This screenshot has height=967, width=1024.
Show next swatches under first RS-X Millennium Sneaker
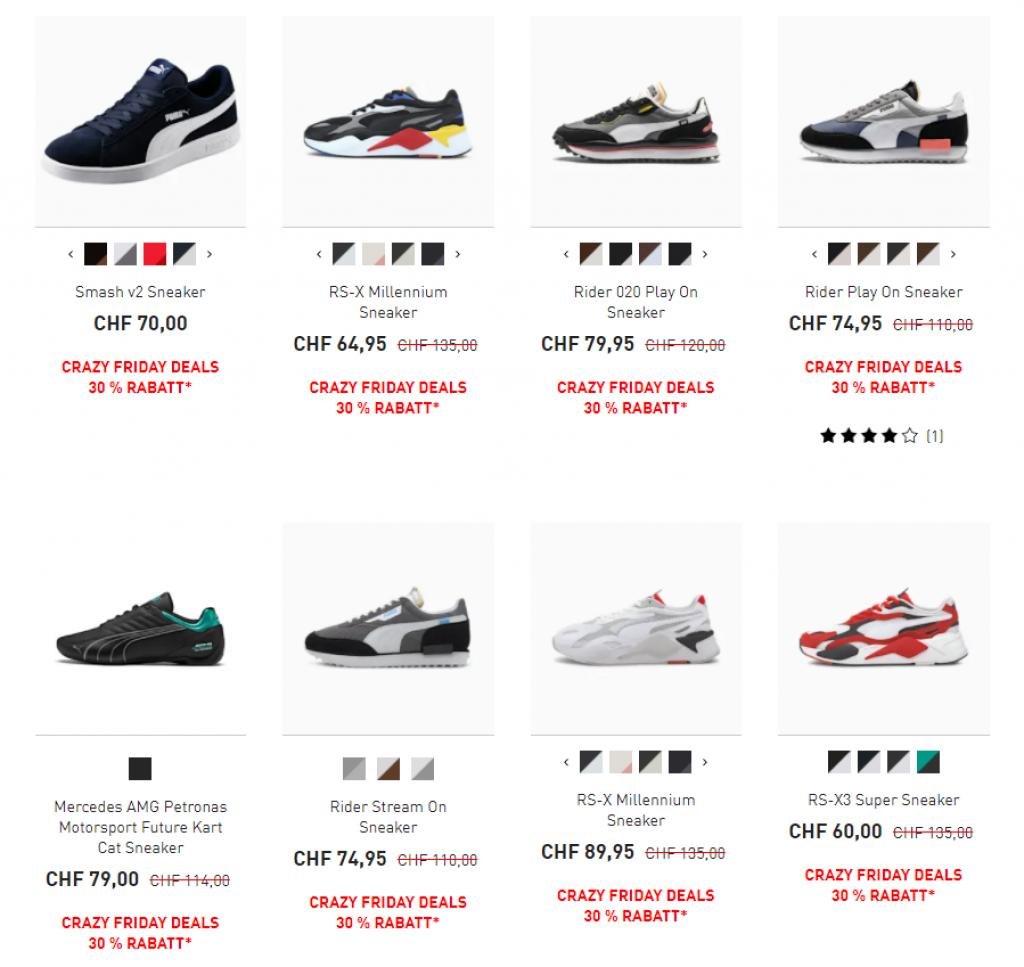(458, 254)
